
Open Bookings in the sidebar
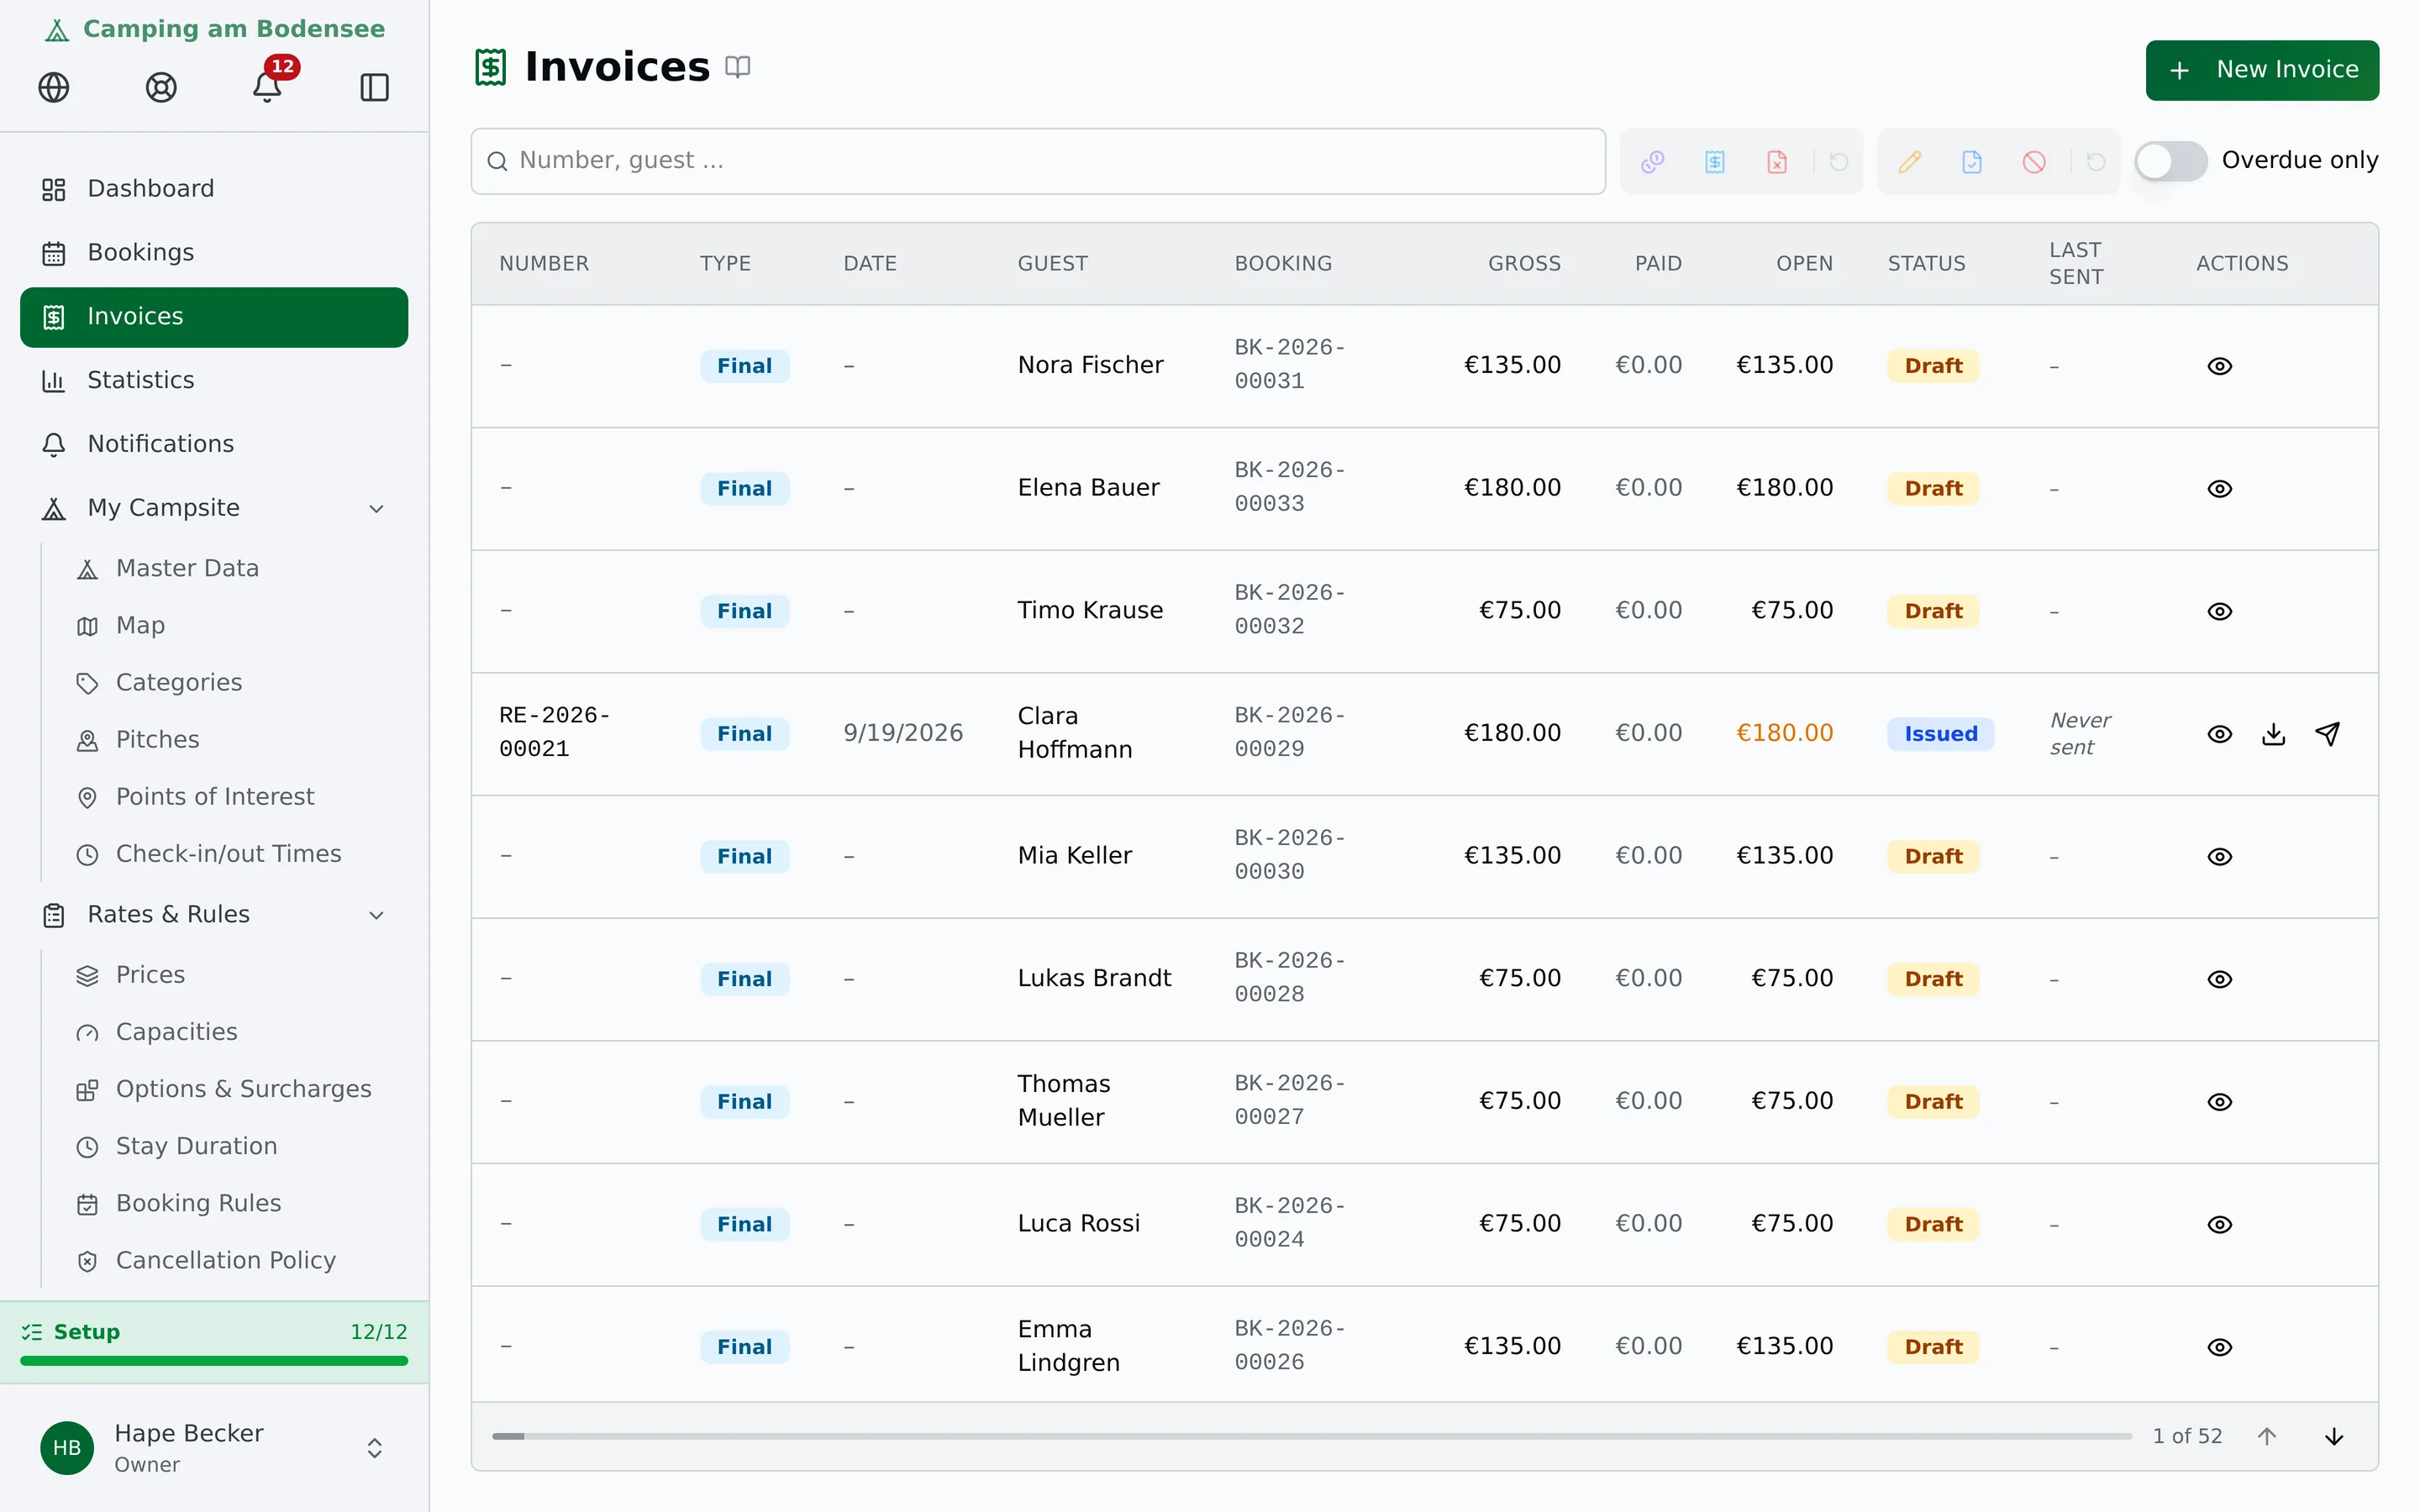click(214, 253)
